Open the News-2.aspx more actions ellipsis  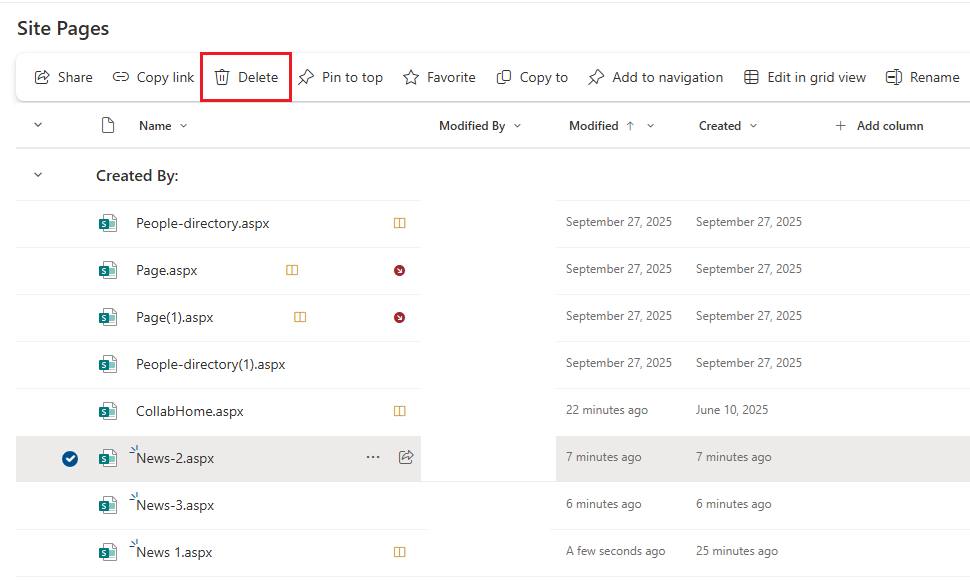(373, 458)
